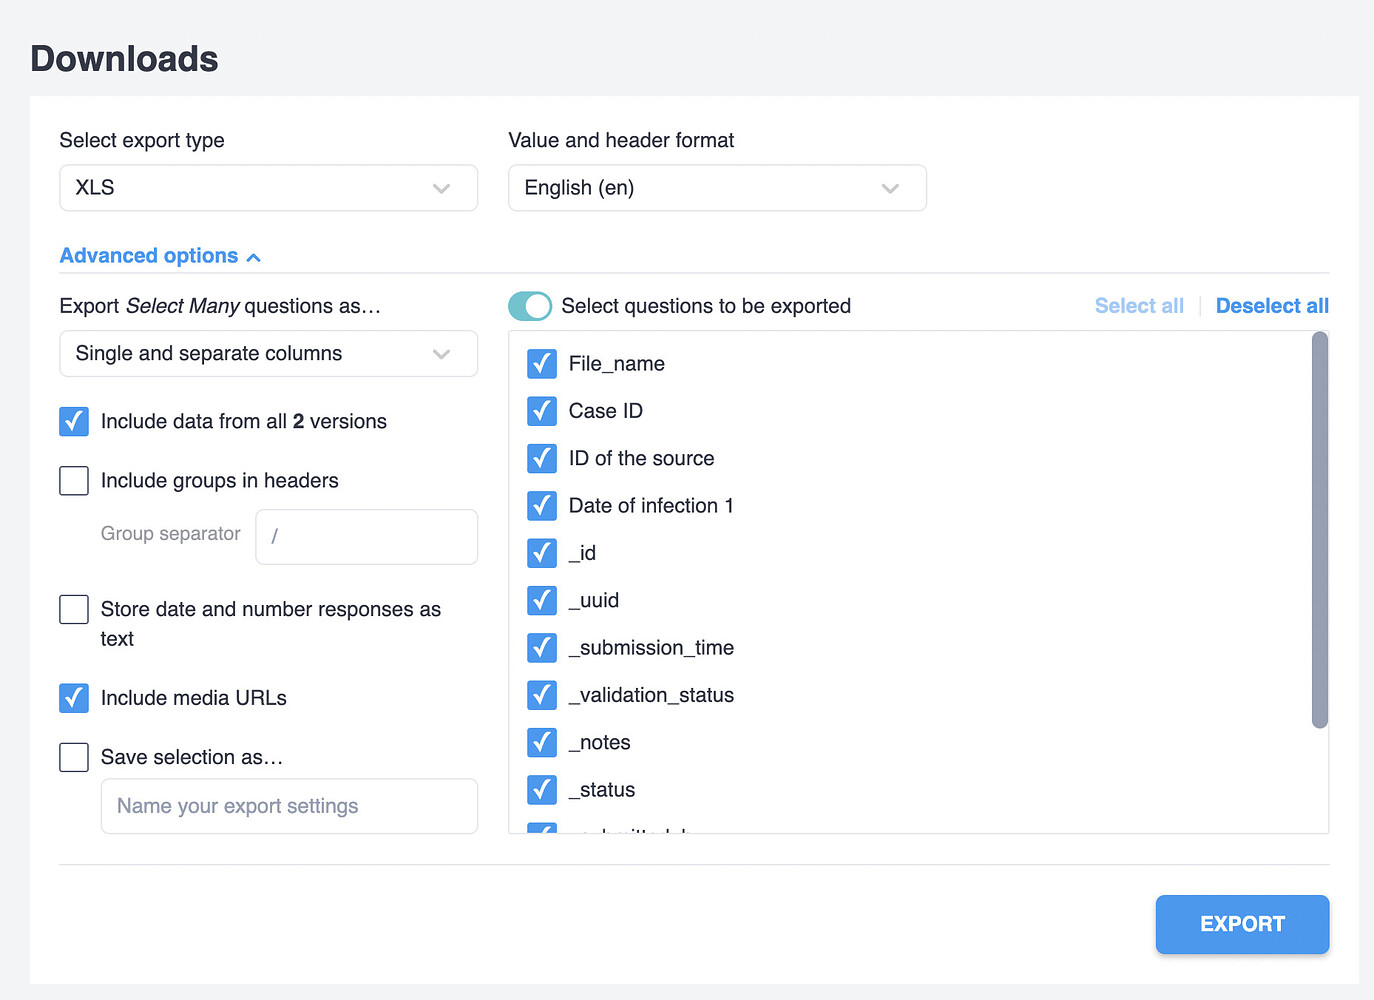This screenshot has height=1000, width=1374.
Task: Deselect the Date of infection 1 question
Action: tap(541, 506)
